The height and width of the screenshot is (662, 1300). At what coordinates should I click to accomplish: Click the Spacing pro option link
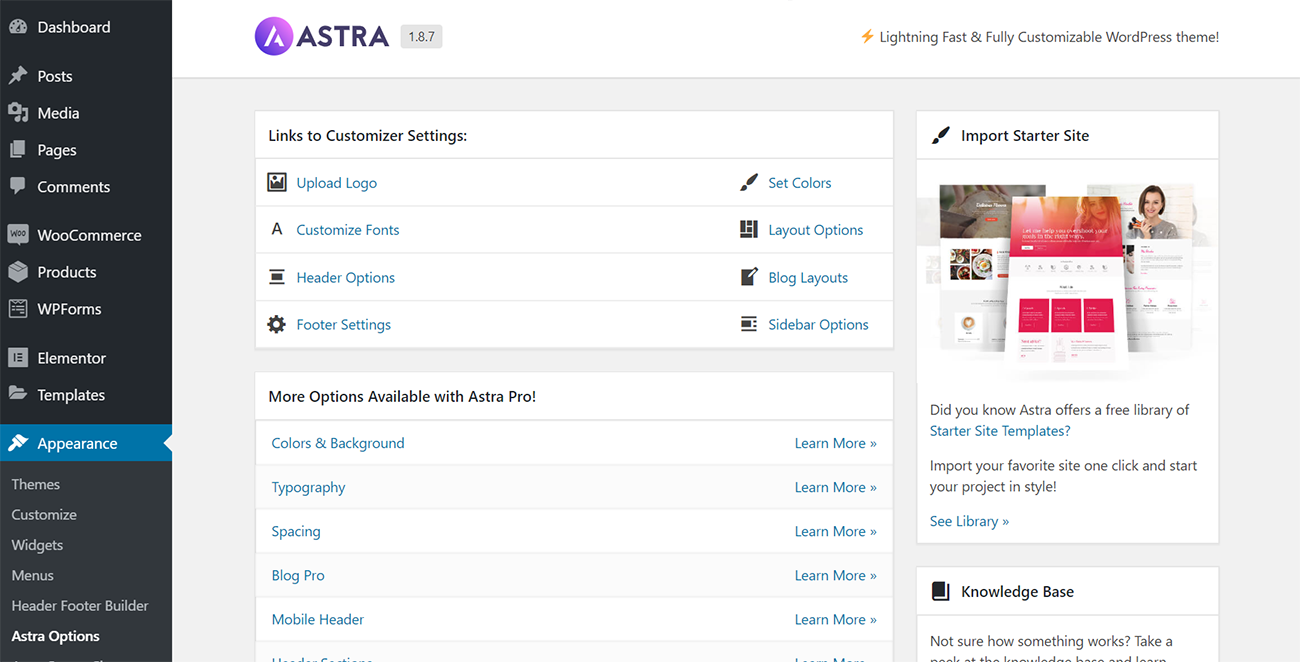296,531
